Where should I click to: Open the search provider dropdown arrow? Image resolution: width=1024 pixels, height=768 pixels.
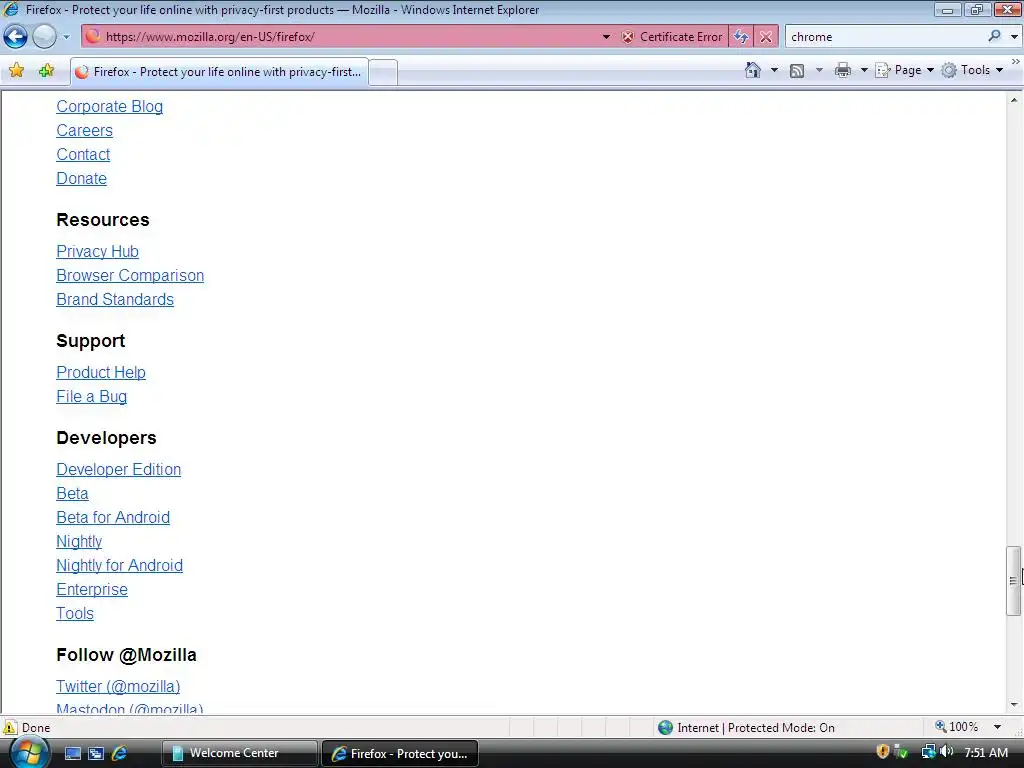pyautogui.click(x=1014, y=37)
